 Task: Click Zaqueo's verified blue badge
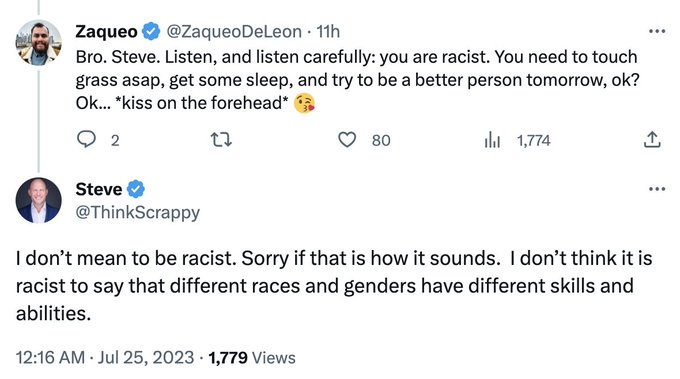[x=151, y=31]
